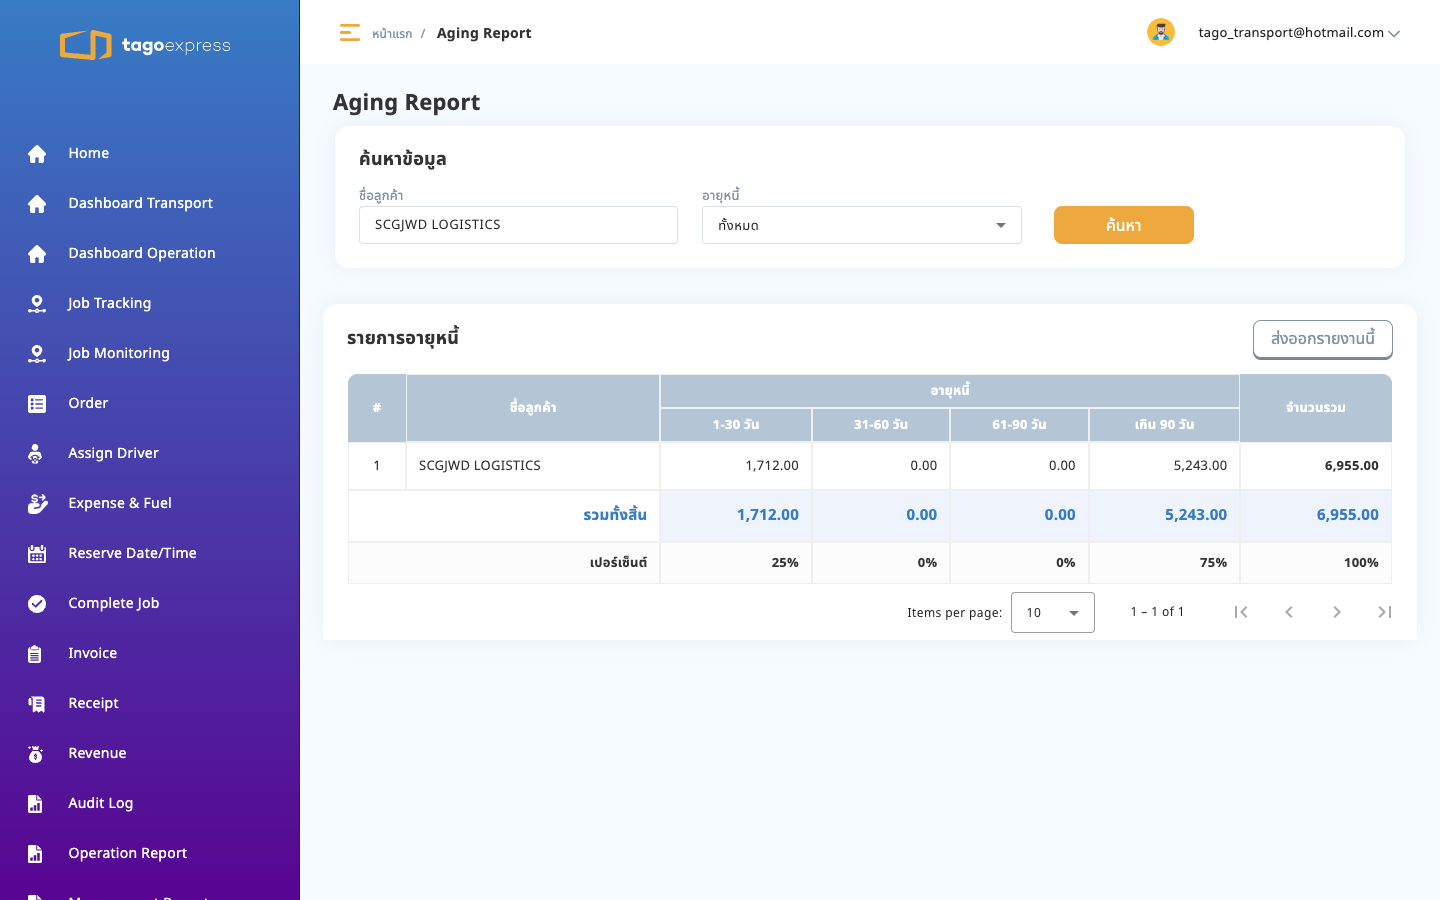
Task: Click the จำนวนรวม column header
Action: [1316, 408]
